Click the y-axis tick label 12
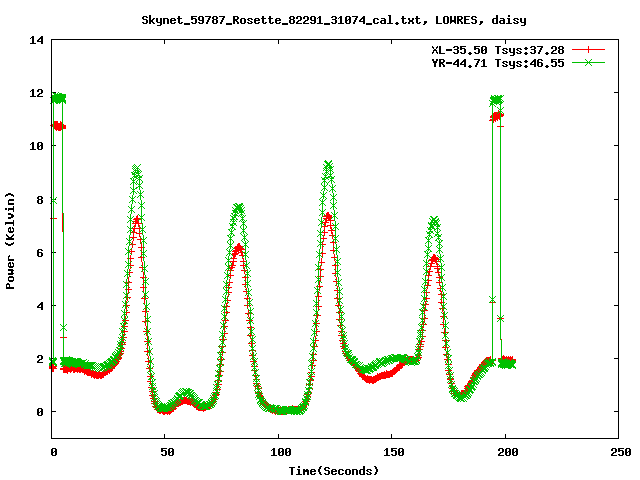The image size is (640, 480). tap(36, 93)
